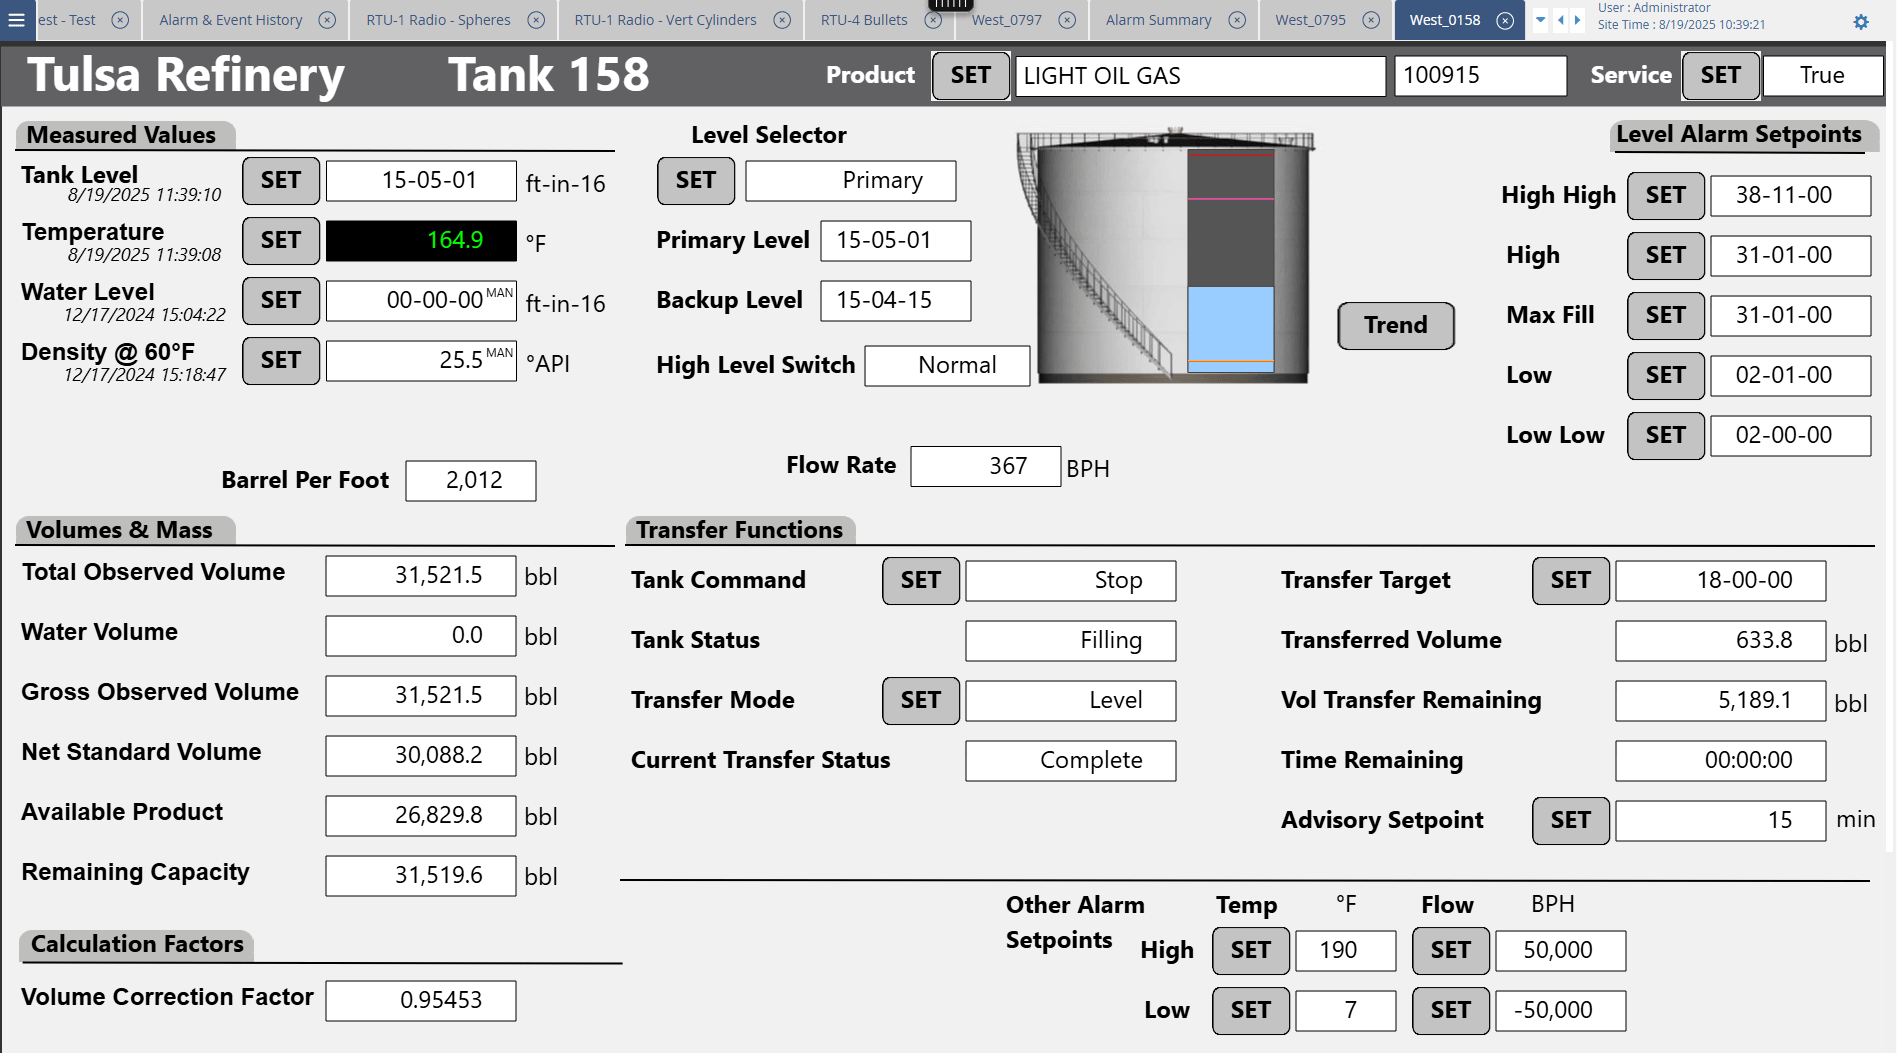
Task: Click the Transfer Target 18-00-00 field
Action: coord(1721,581)
